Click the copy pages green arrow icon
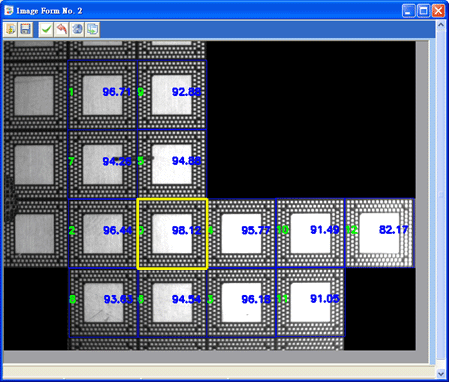449x382 pixels. 92,29
